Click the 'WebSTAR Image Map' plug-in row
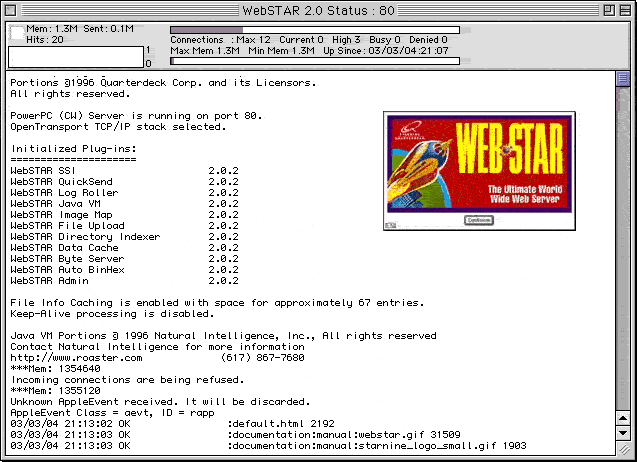637x462 pixels. [x=124, y=215]
